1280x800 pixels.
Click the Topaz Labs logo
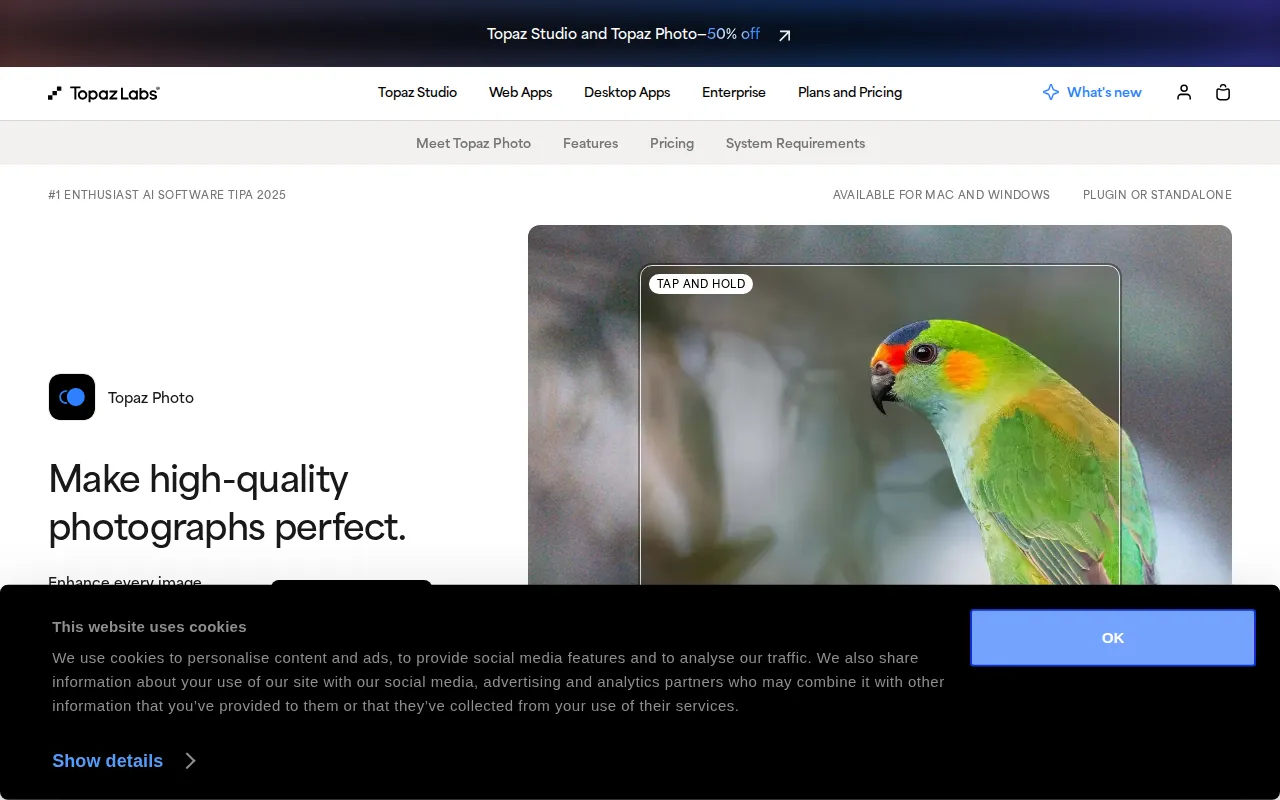104,93
